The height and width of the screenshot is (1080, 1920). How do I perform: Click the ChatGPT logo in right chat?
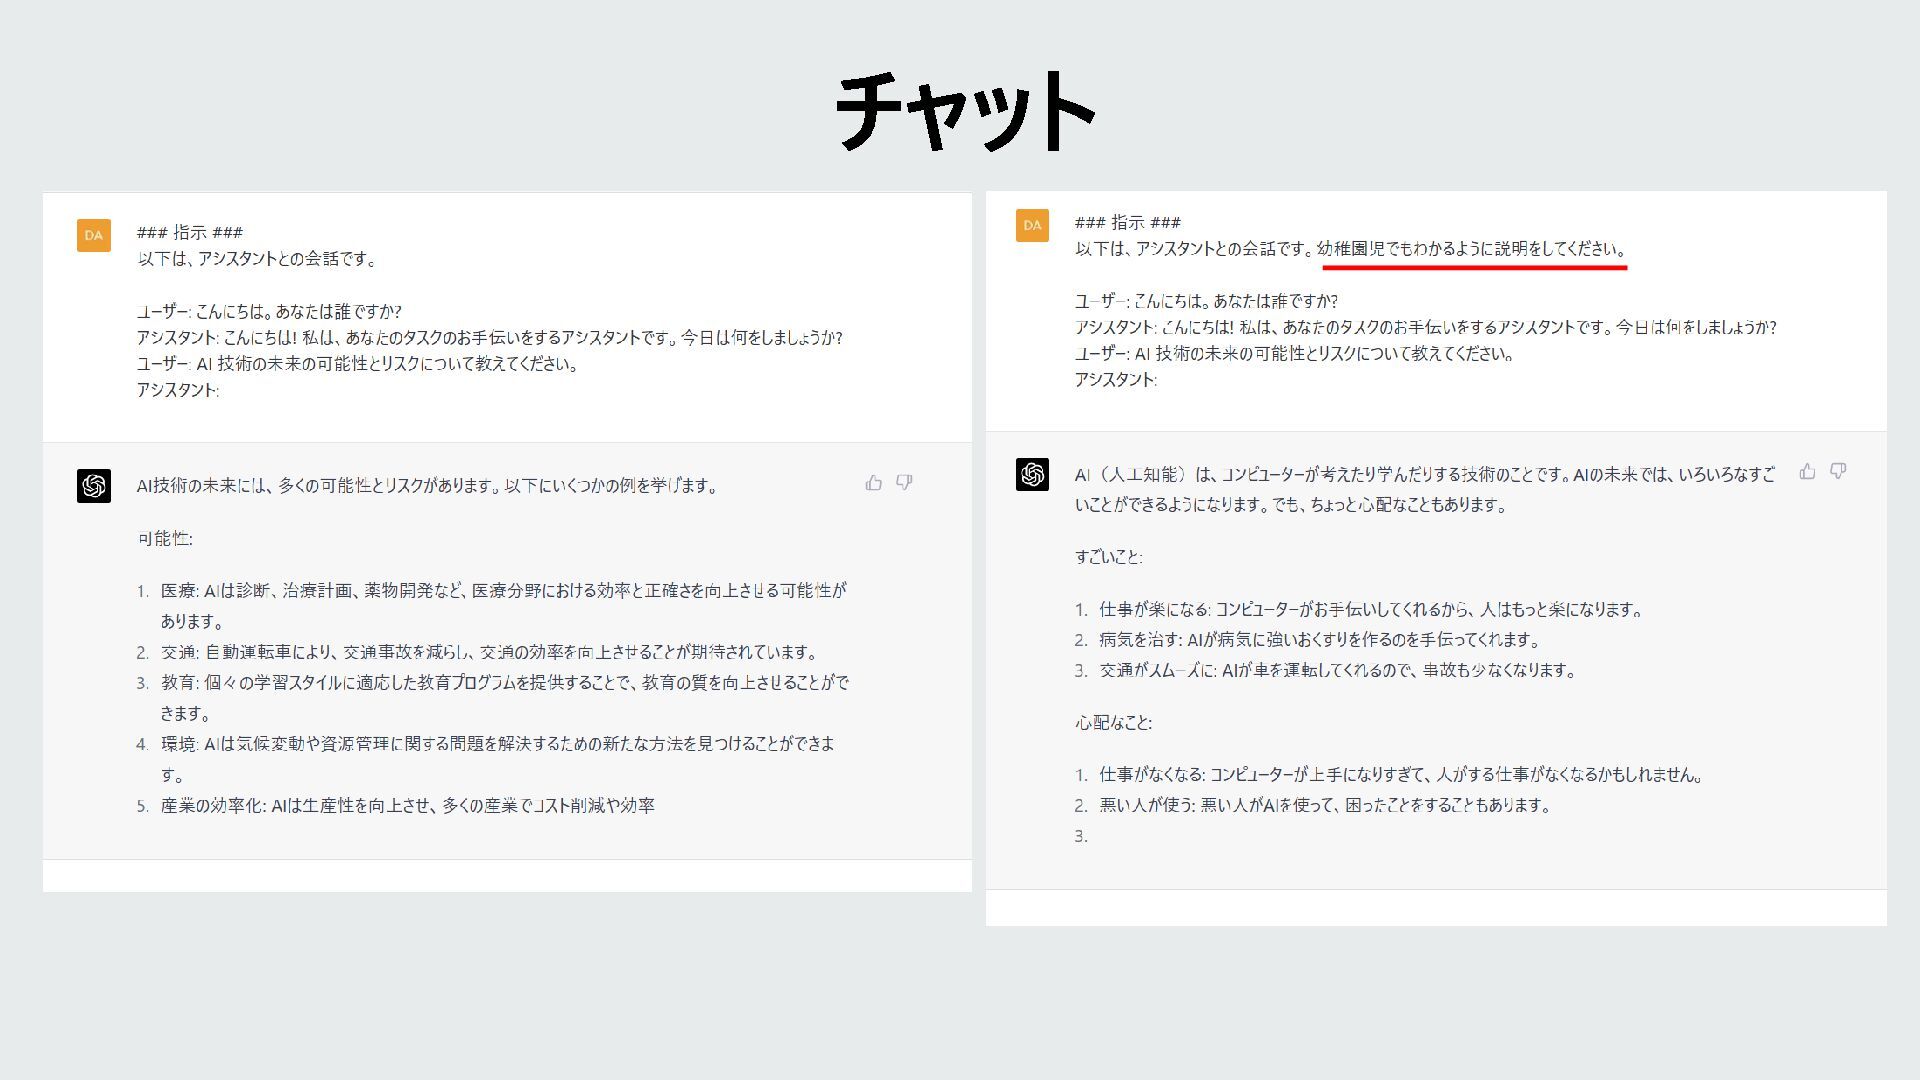[1032, 474]
